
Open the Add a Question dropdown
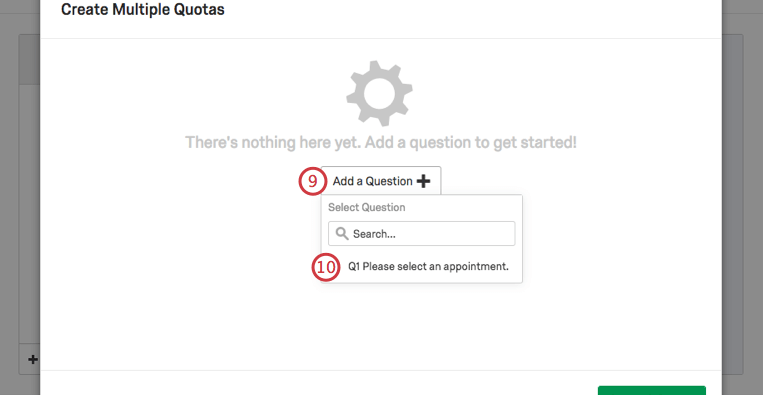tap(381, 181)
